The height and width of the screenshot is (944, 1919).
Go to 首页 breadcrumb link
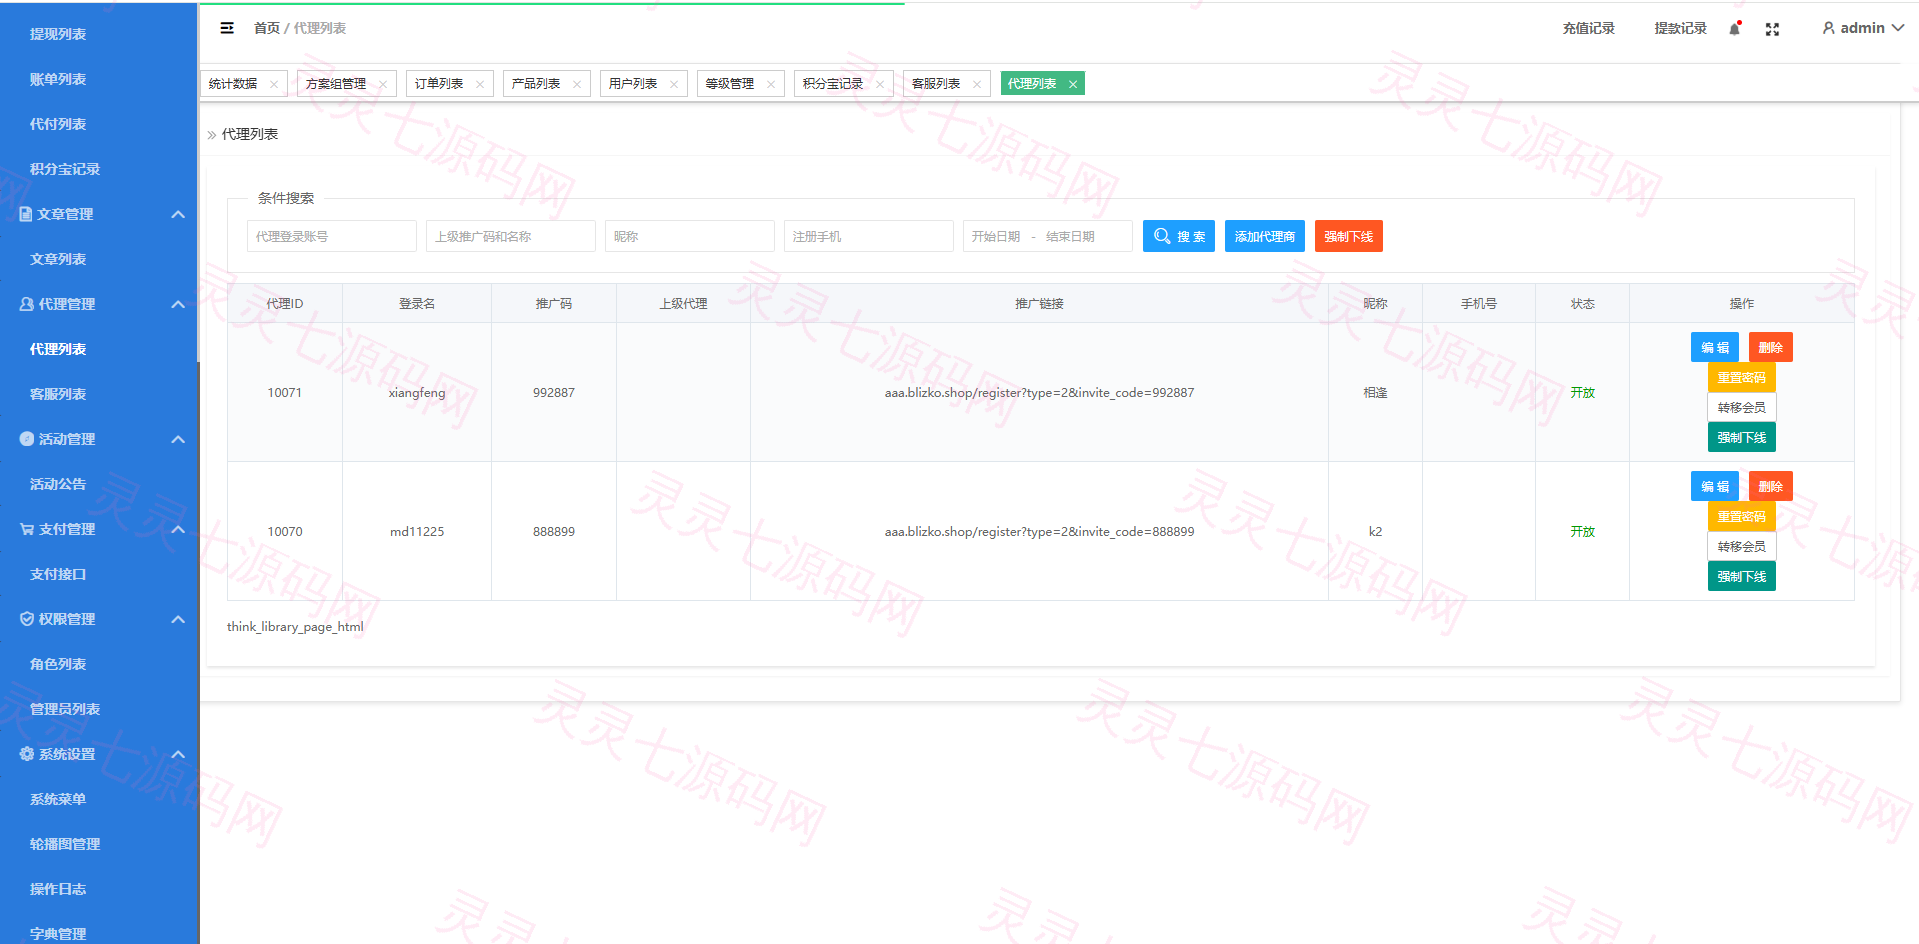pyautogui.click(x=267, y=28)
